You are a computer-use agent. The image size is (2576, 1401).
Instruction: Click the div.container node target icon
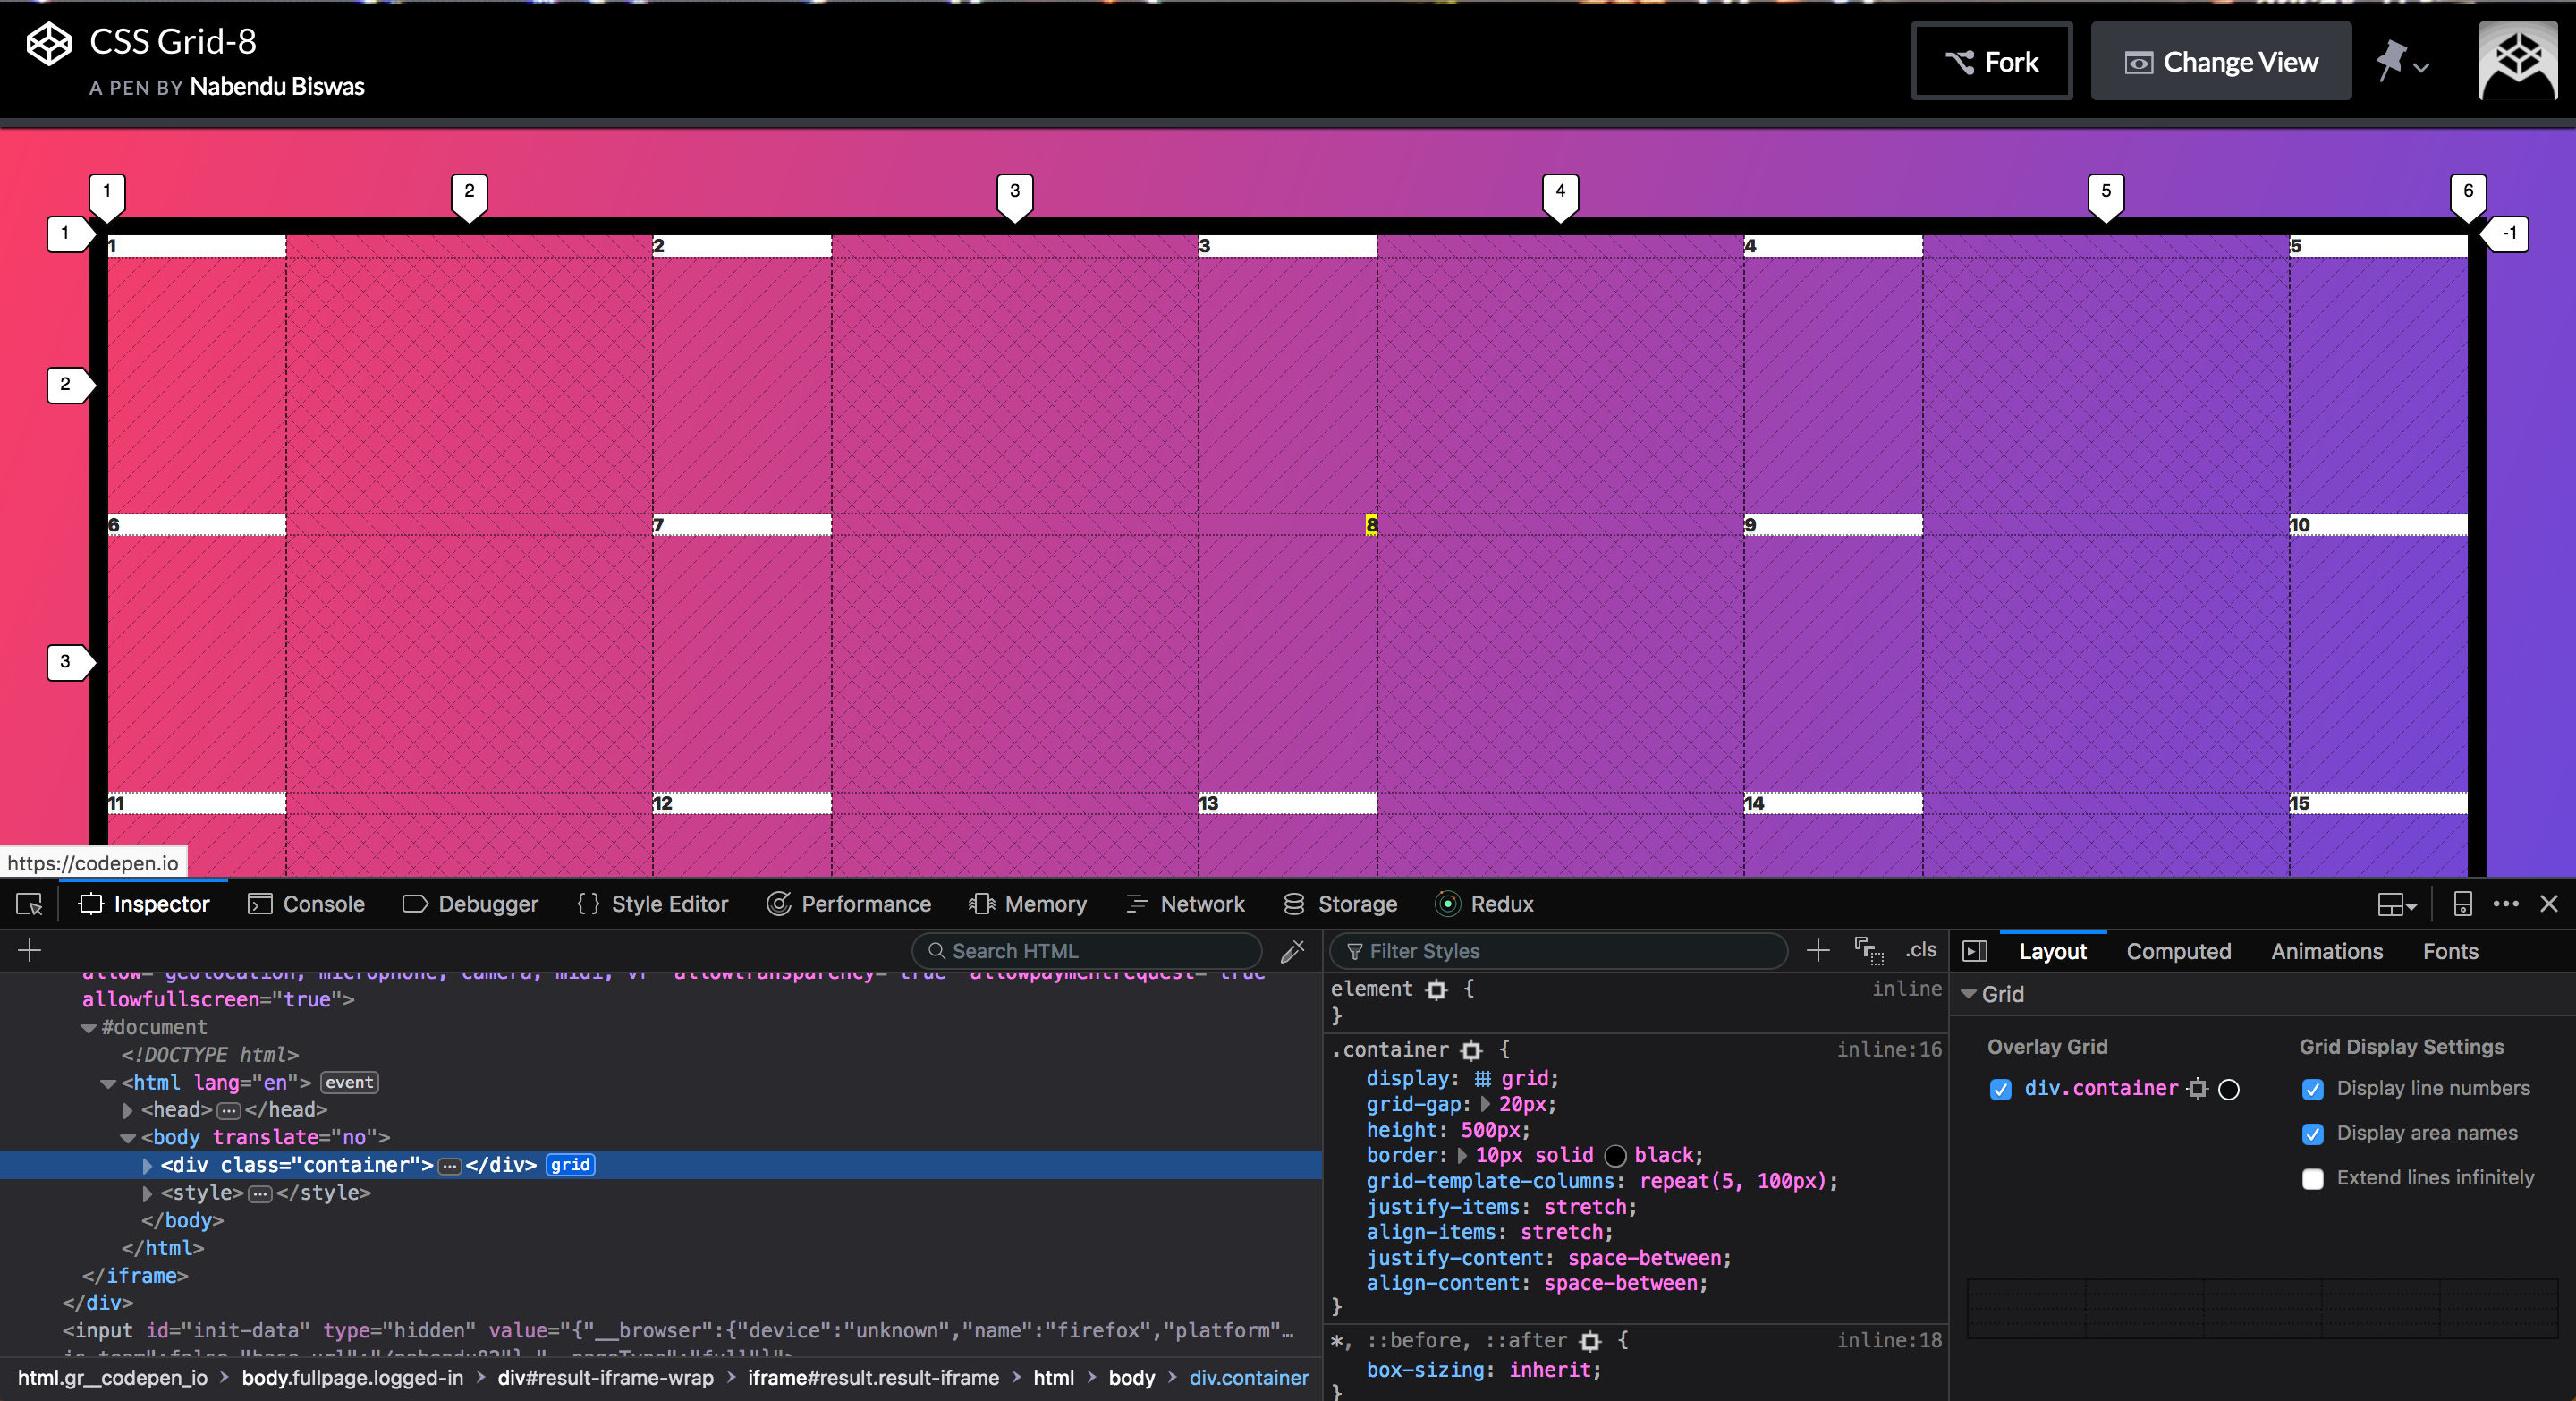tap(2197, 1089)
